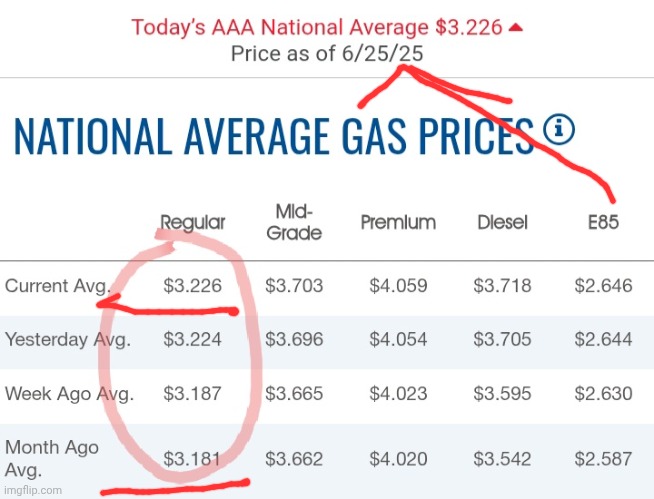Click the current Diesel price $3.718
The width and height of the screenshot is (654, 499).
[502, 286]
